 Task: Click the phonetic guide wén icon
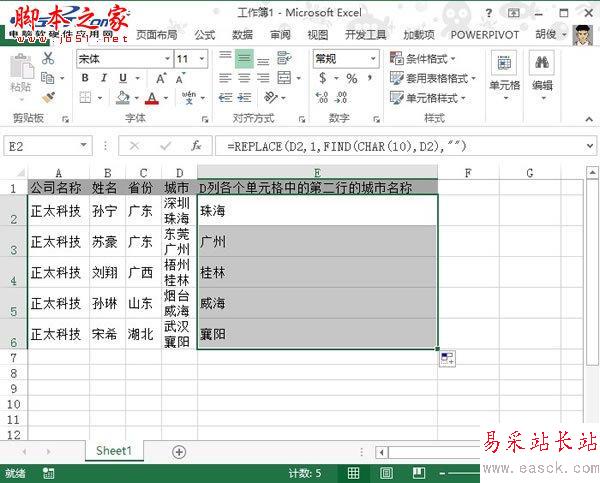pyautogui.click(x=189, y=98)
